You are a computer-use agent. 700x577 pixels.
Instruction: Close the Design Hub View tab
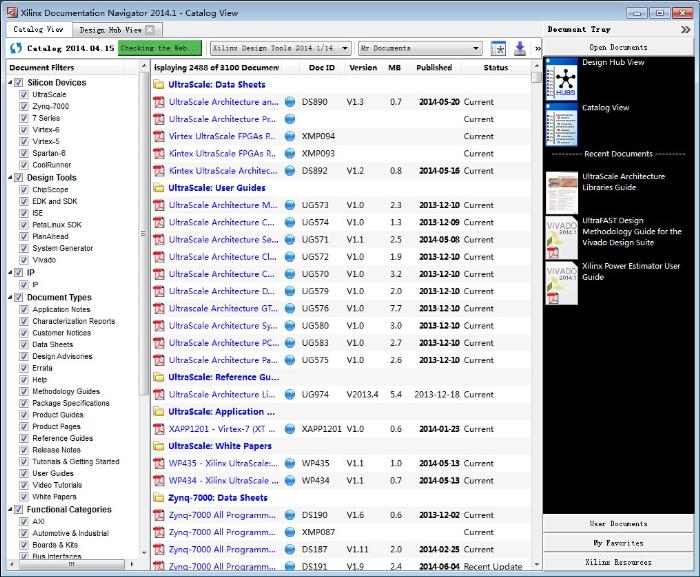(150, 30)
